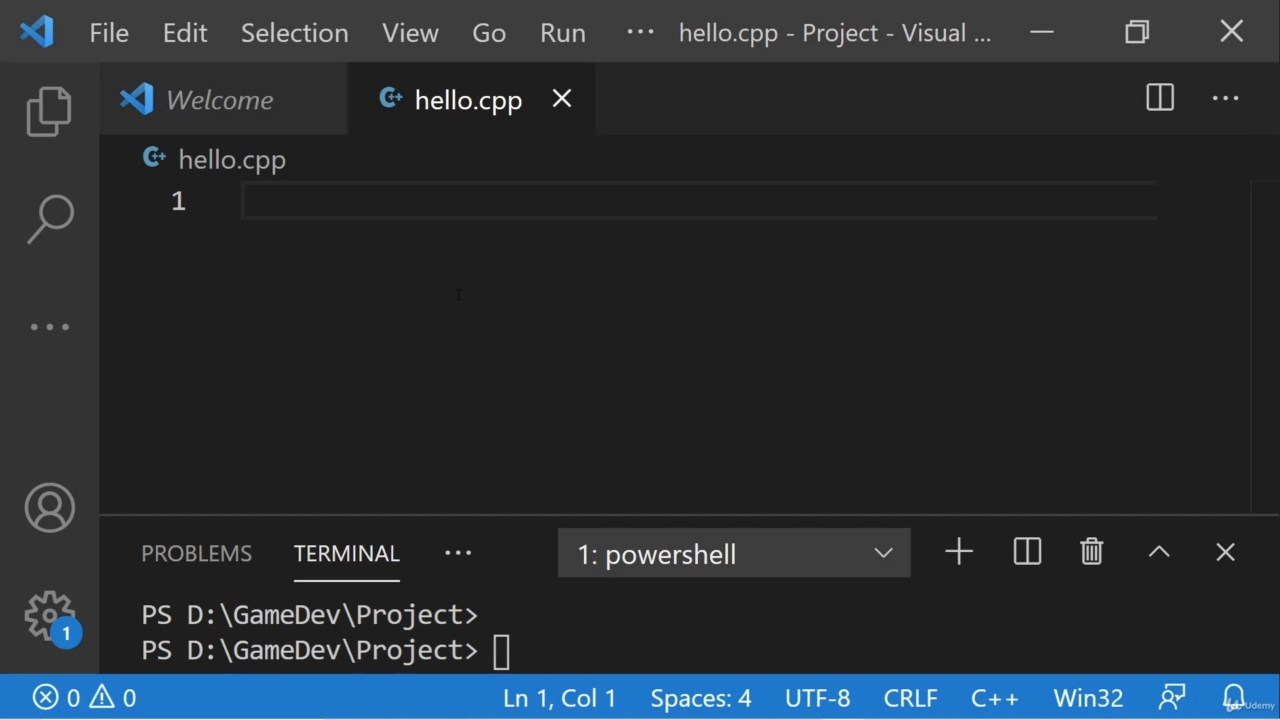The height and width of the screenshot is (720, 1280).
Task: Create a new terminal with plus icon
Action: 959,552
